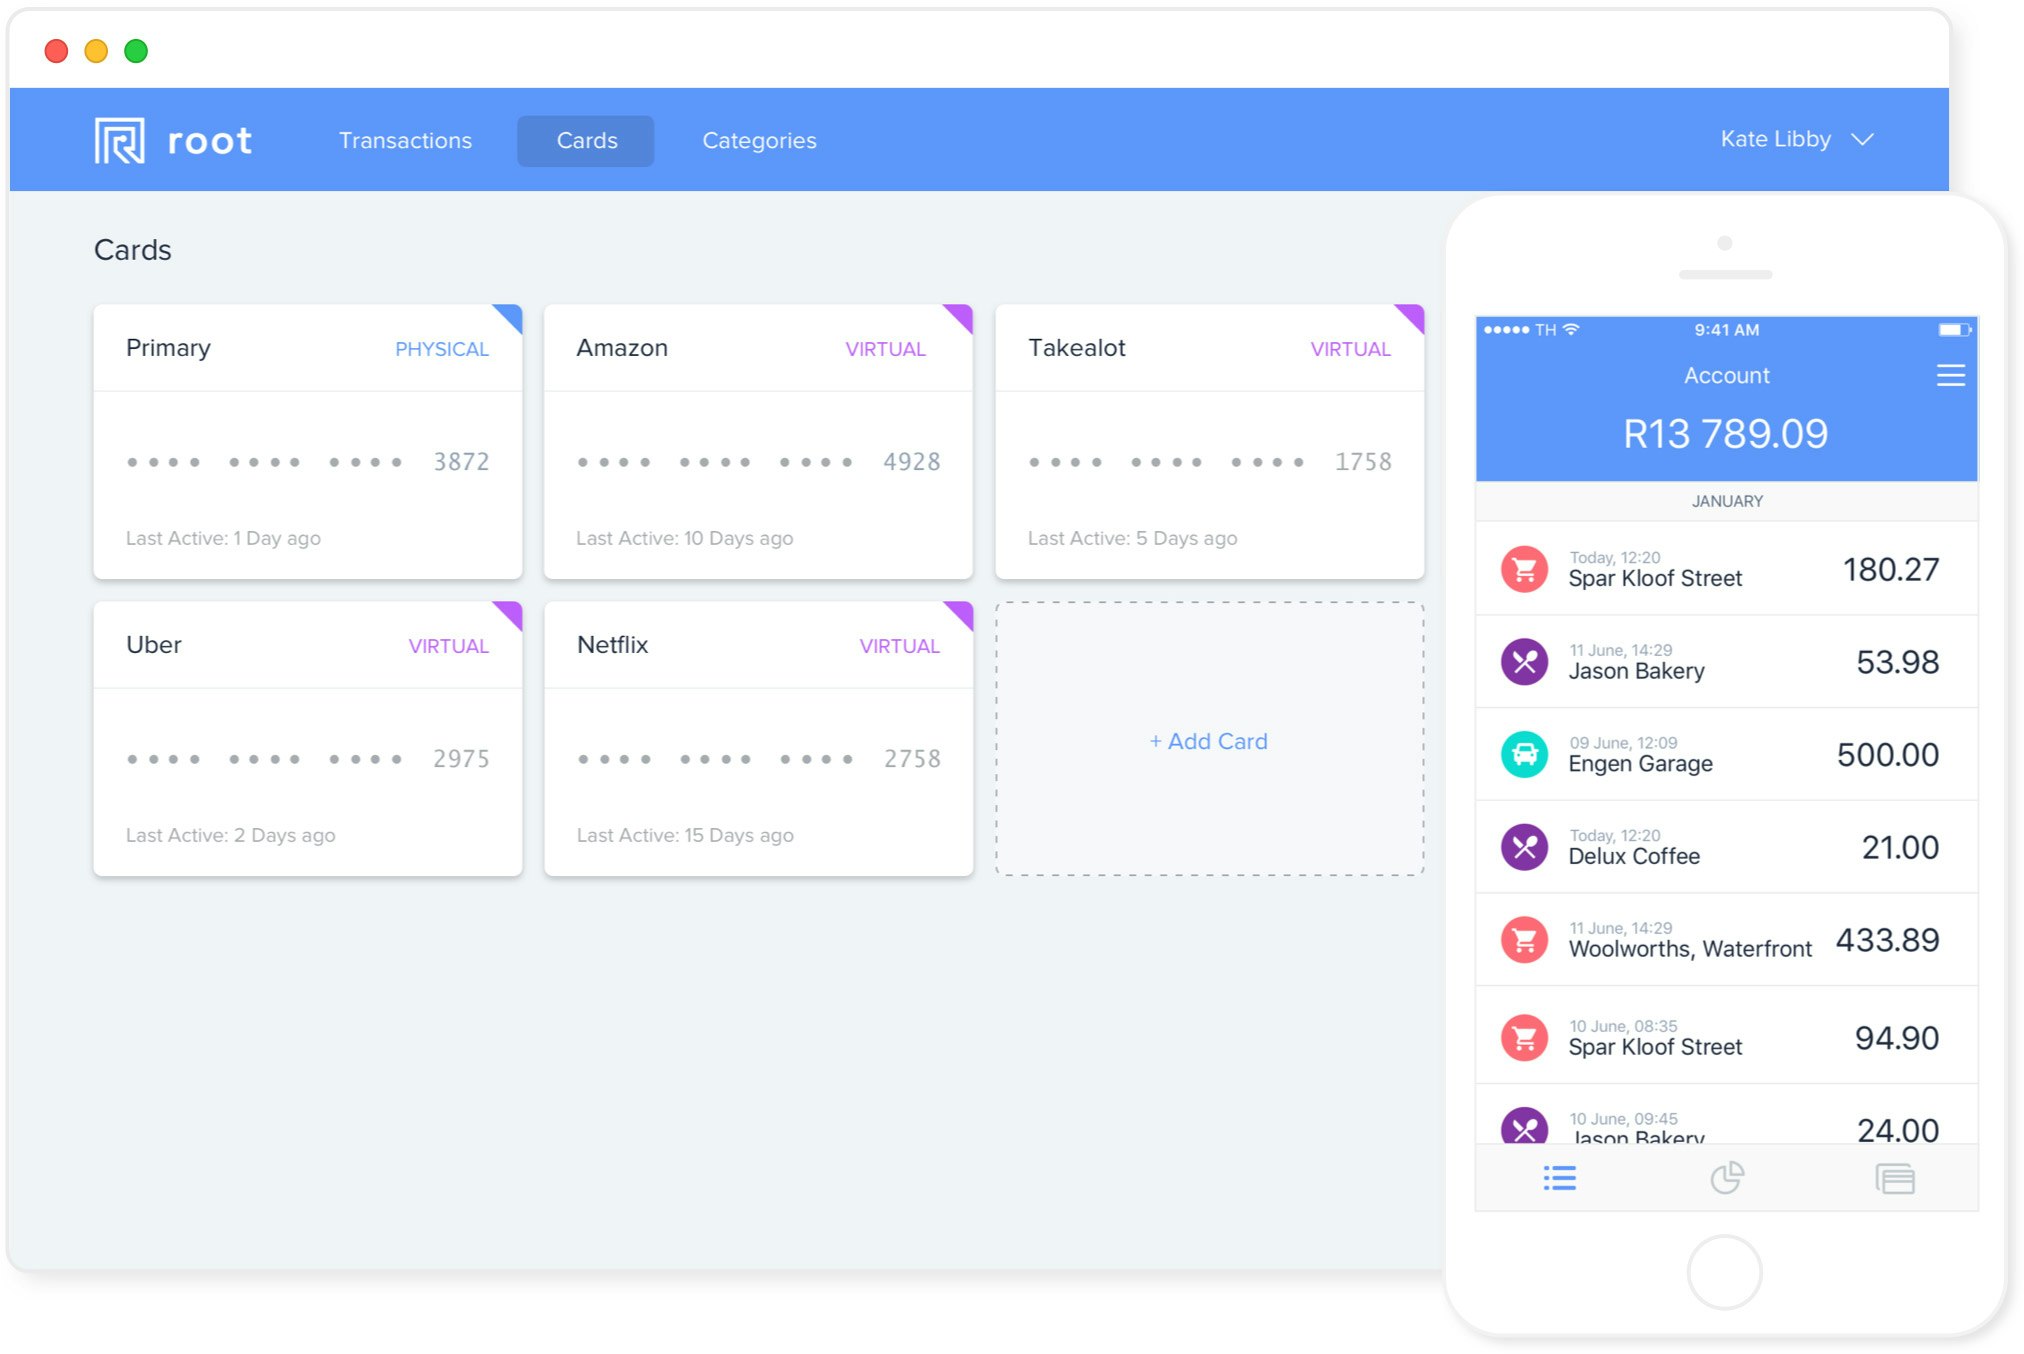
Task: Open the phone hamburger menu icon
Action: click(x=1950, y=375)
